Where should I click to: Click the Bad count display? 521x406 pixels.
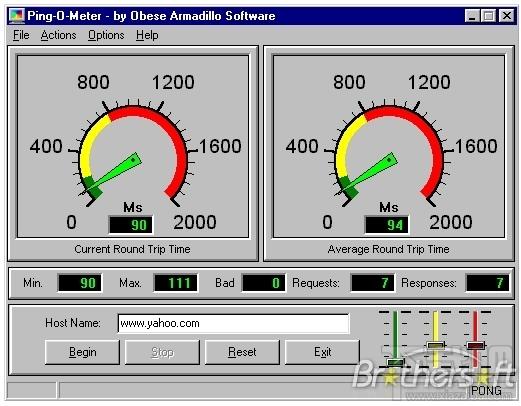(264, 283)
